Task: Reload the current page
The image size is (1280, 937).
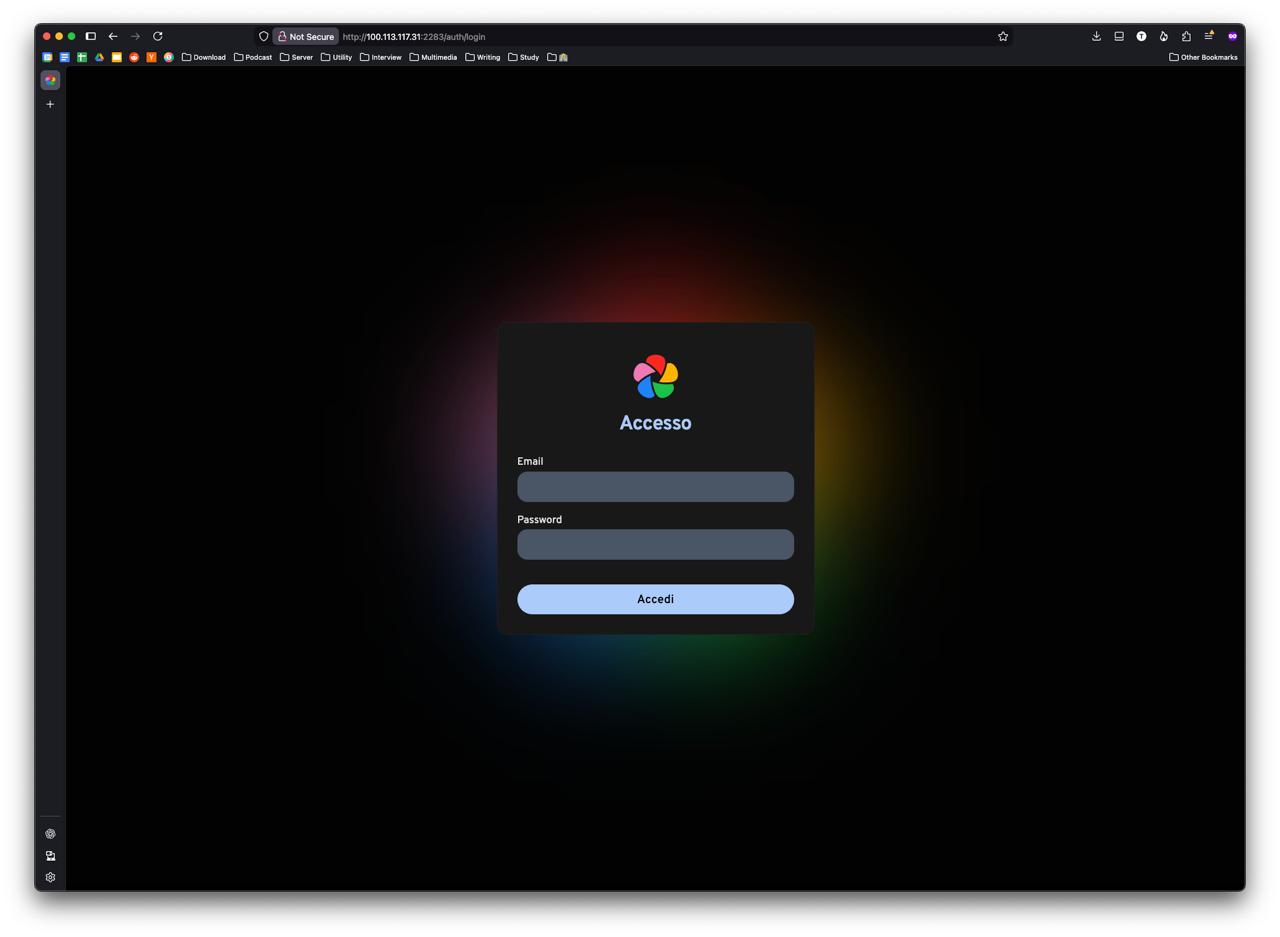Action: 158,36
